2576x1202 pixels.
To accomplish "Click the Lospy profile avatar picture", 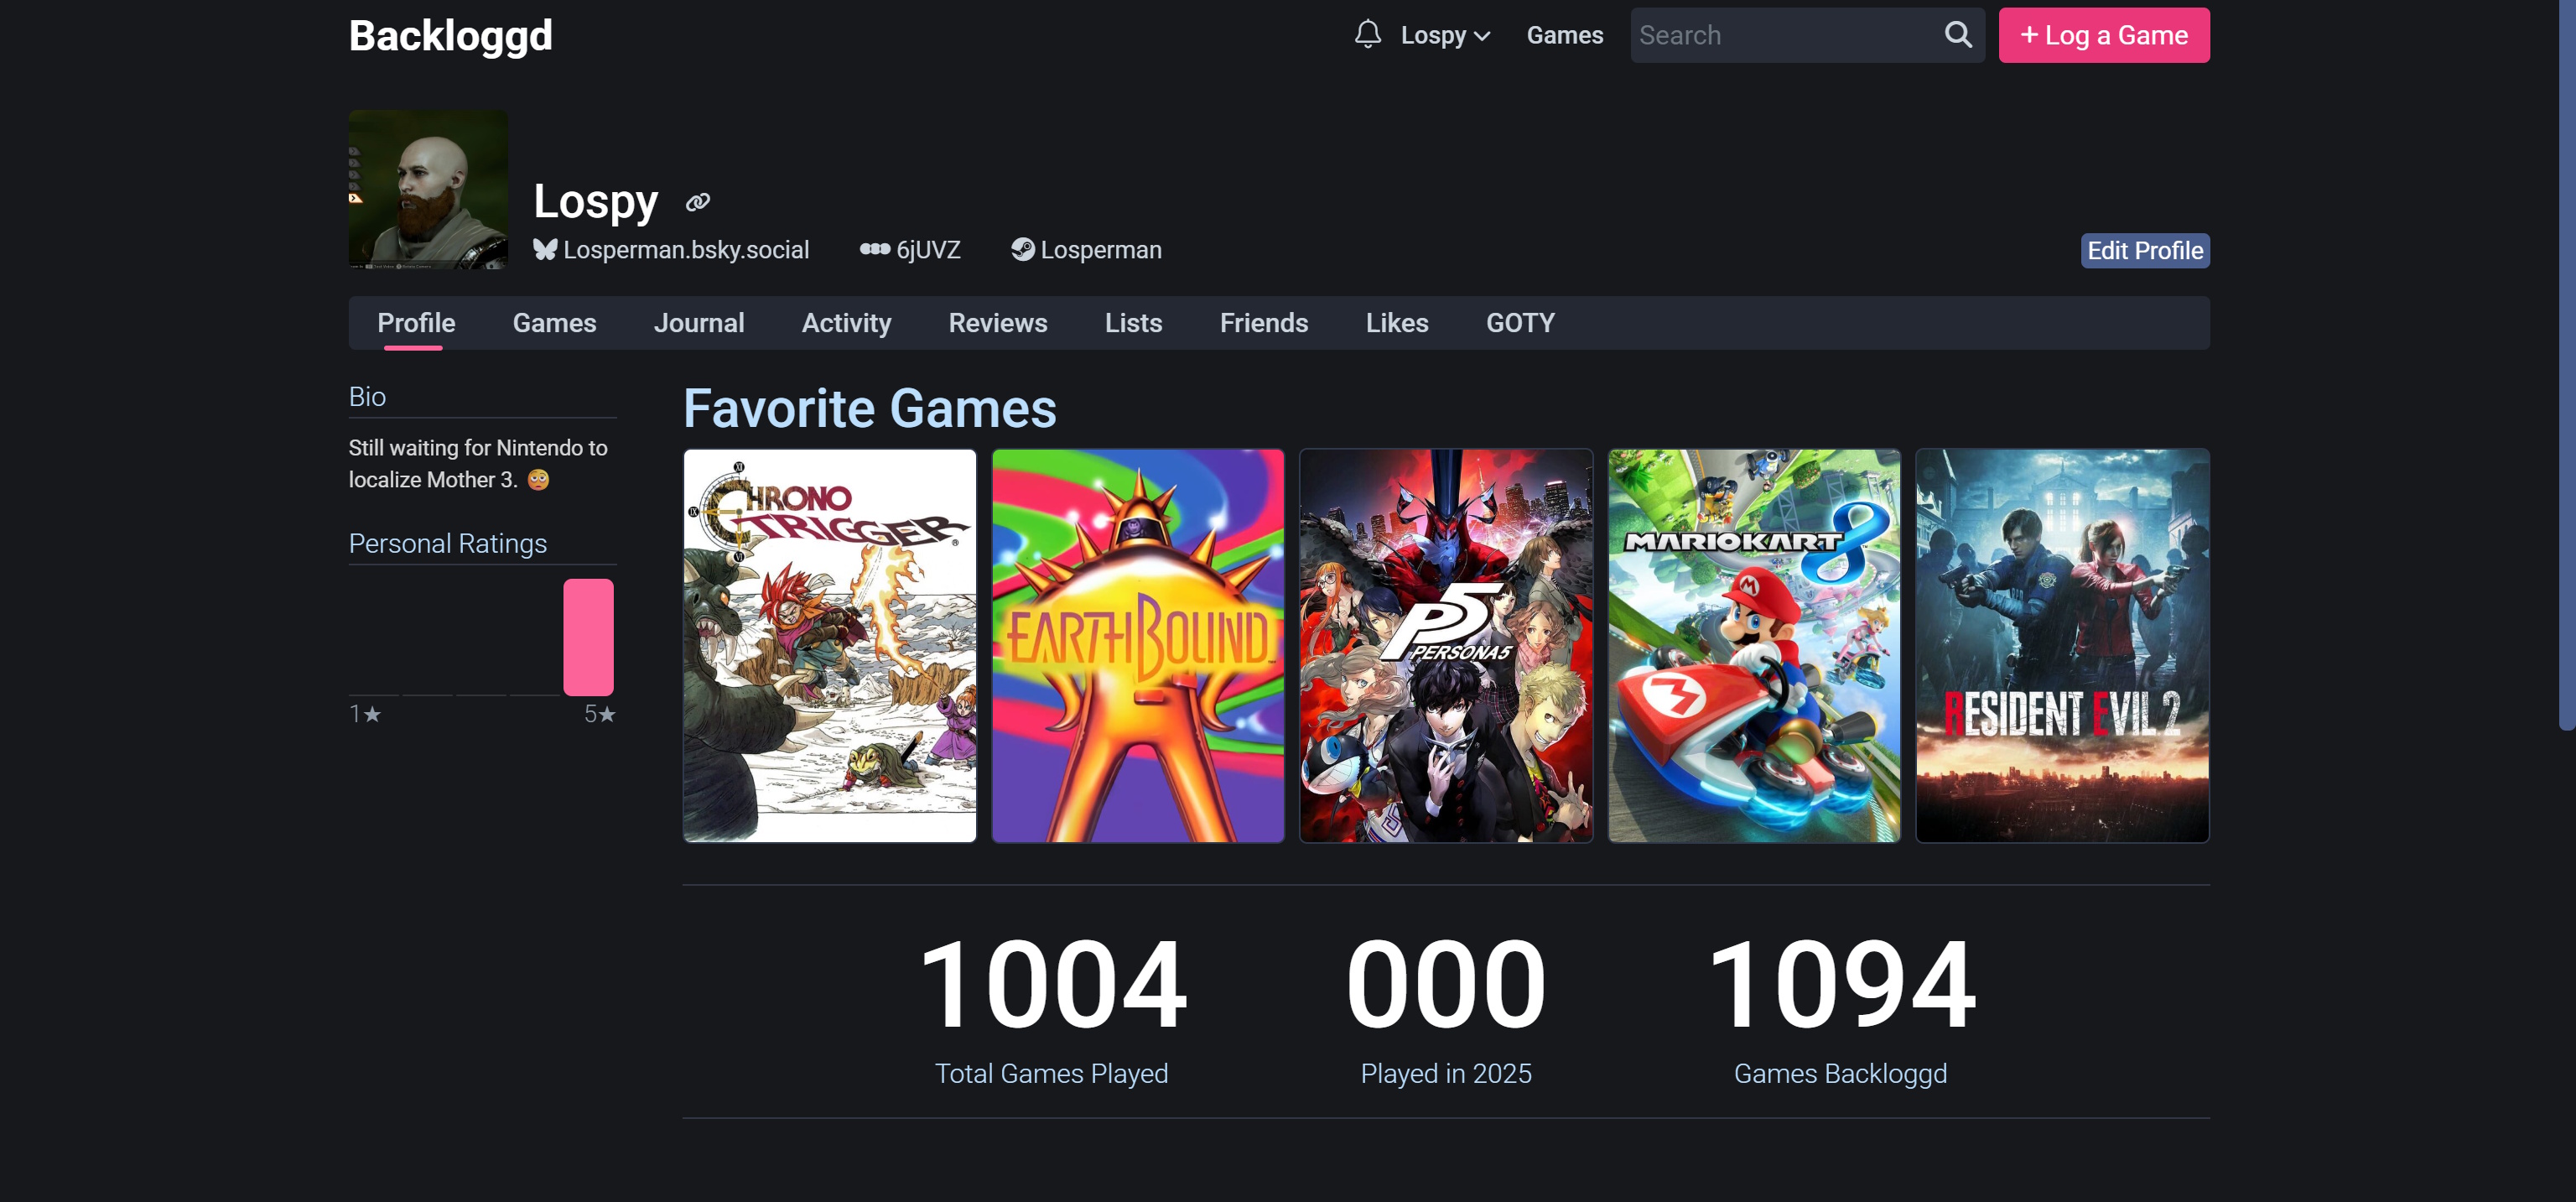I will tap(428, 190).
